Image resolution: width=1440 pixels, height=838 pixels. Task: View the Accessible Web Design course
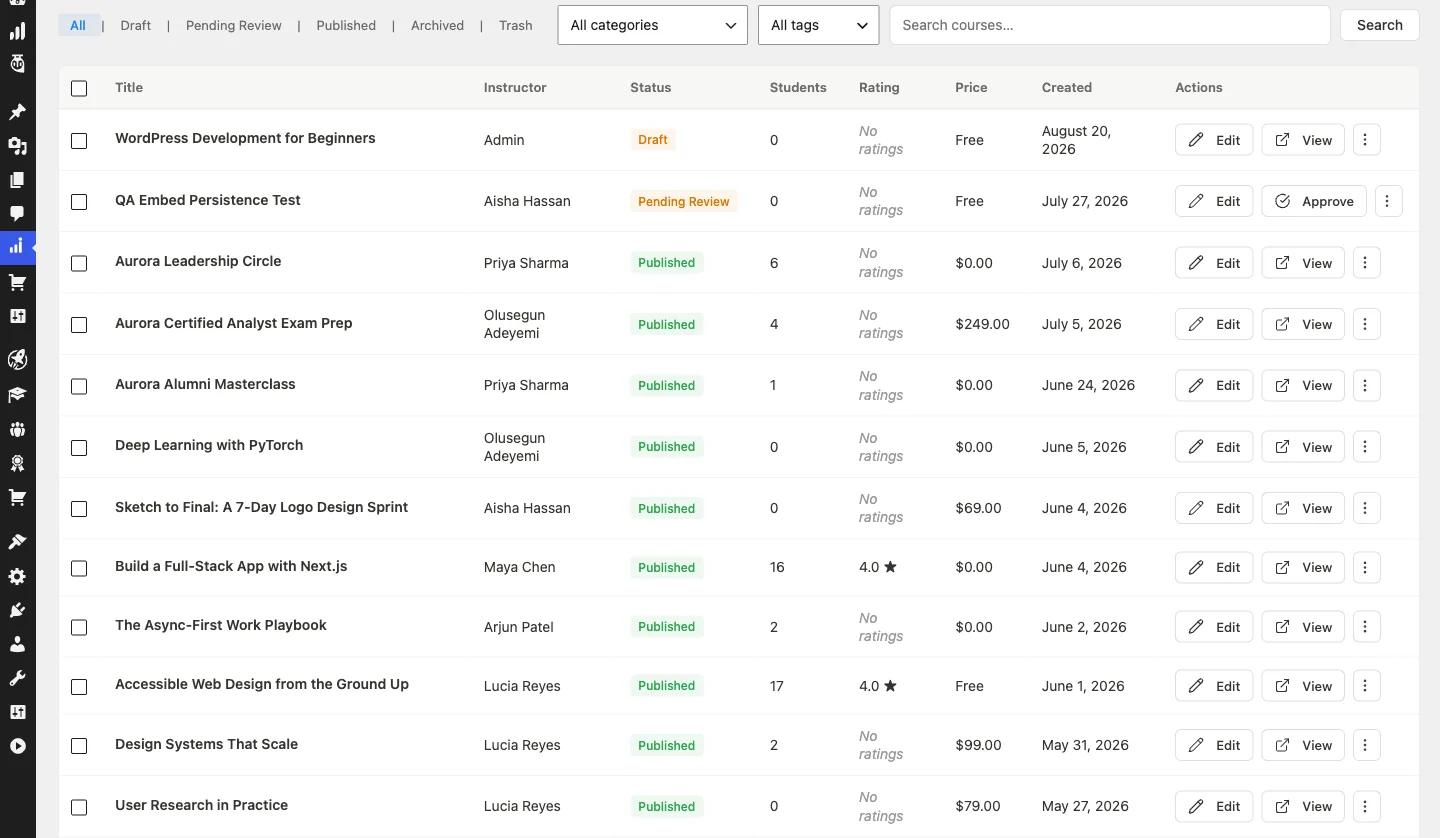pos(1303,686)
